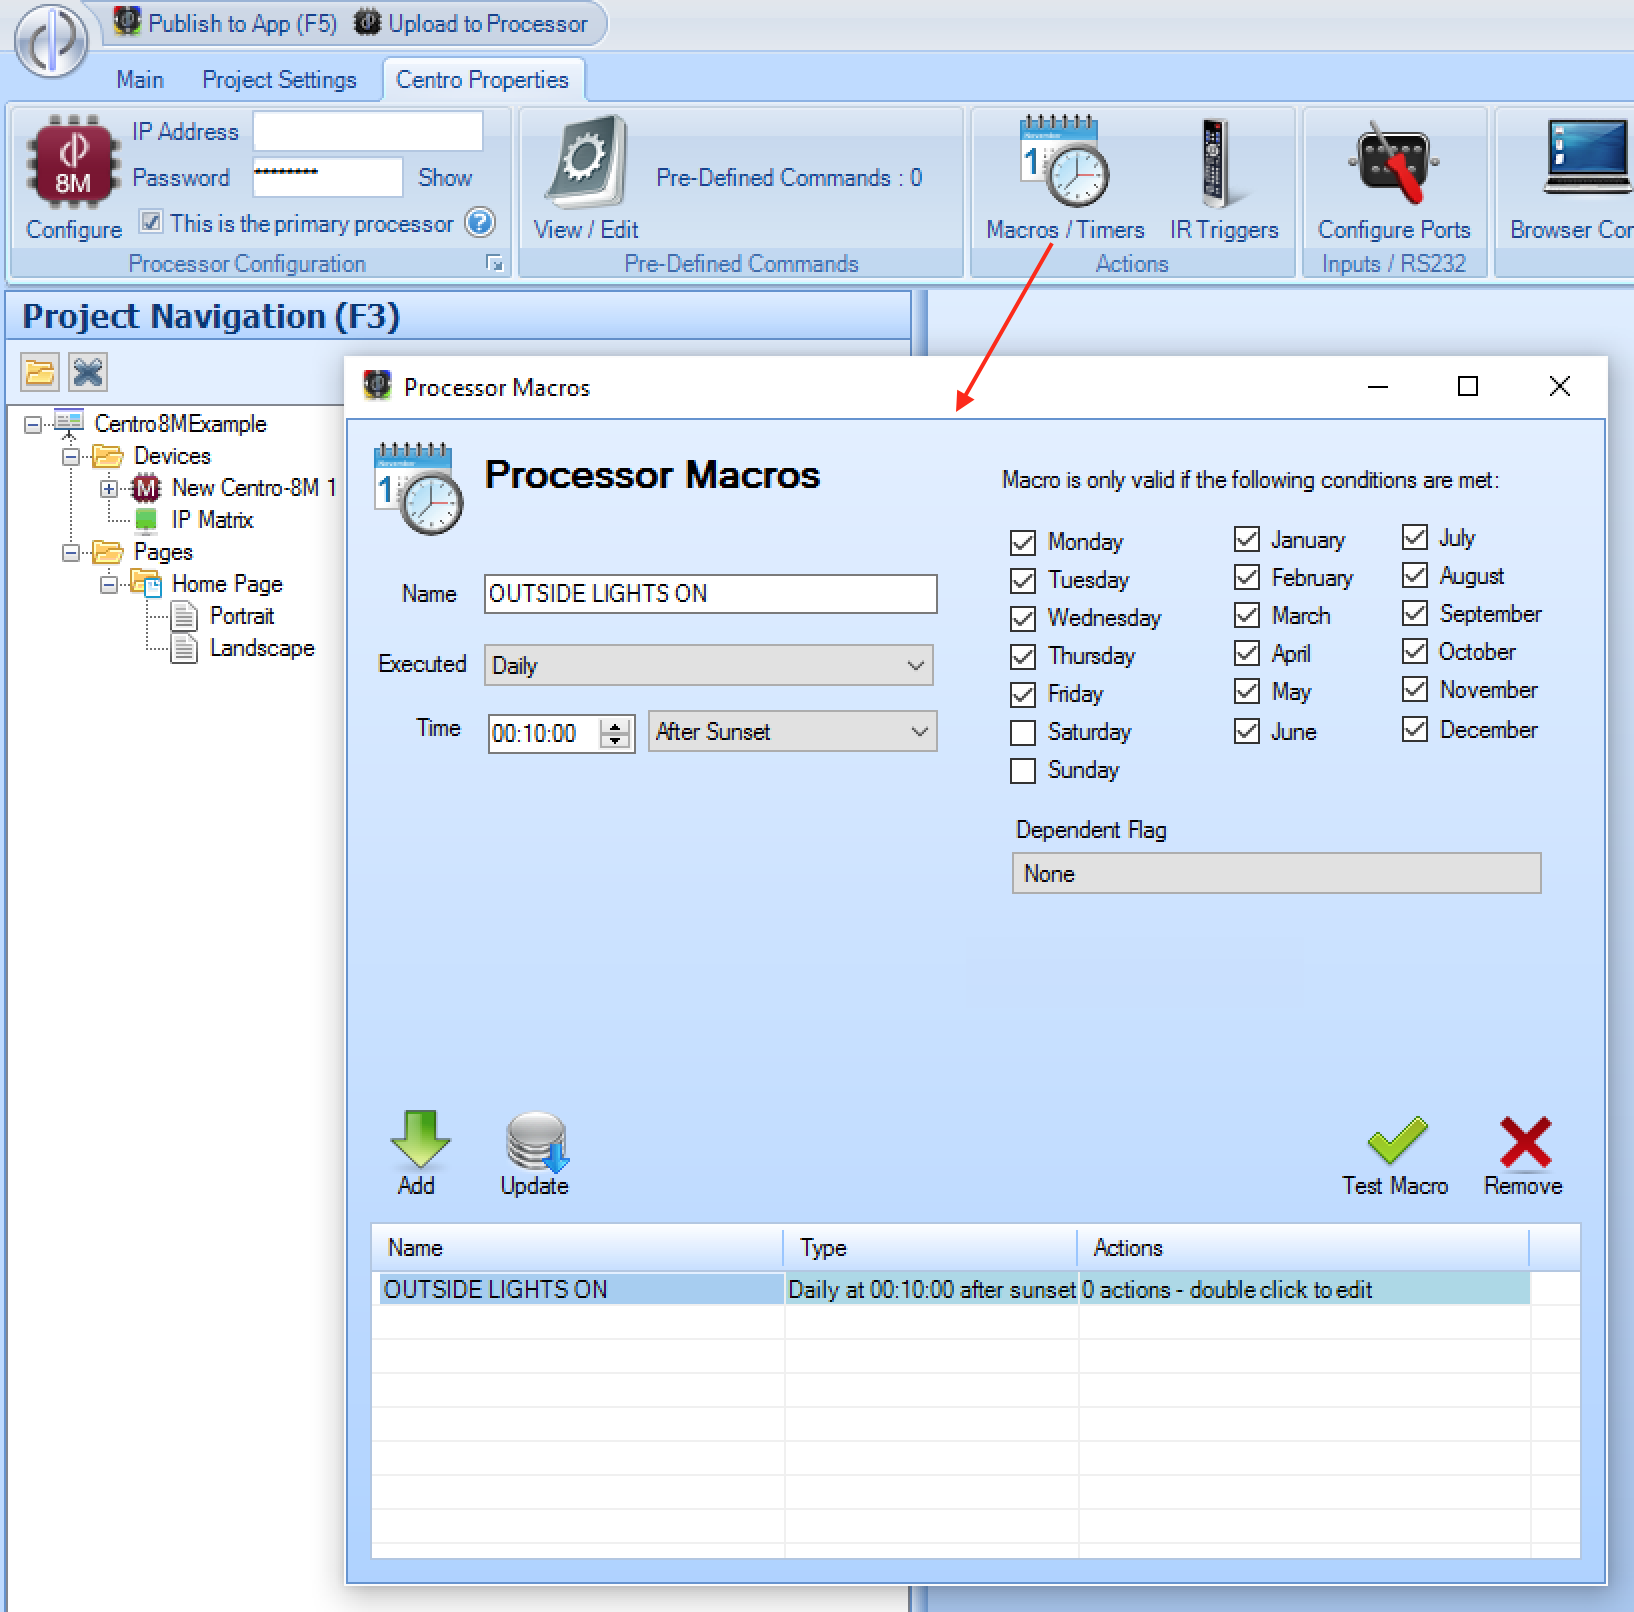Viewport: 1634px width, 1612px height.
Task: Switch to the Main tab
Action: tap(139, 79)
